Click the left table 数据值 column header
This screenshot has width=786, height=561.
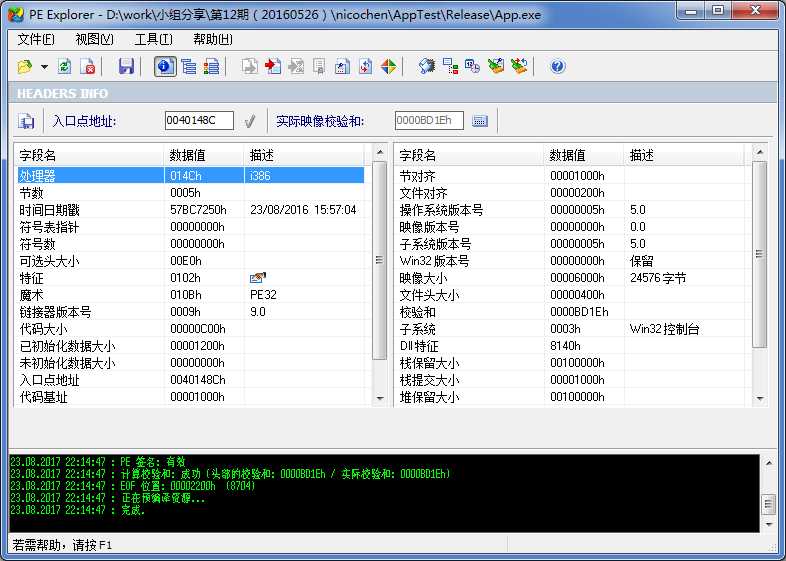[204, 155]
